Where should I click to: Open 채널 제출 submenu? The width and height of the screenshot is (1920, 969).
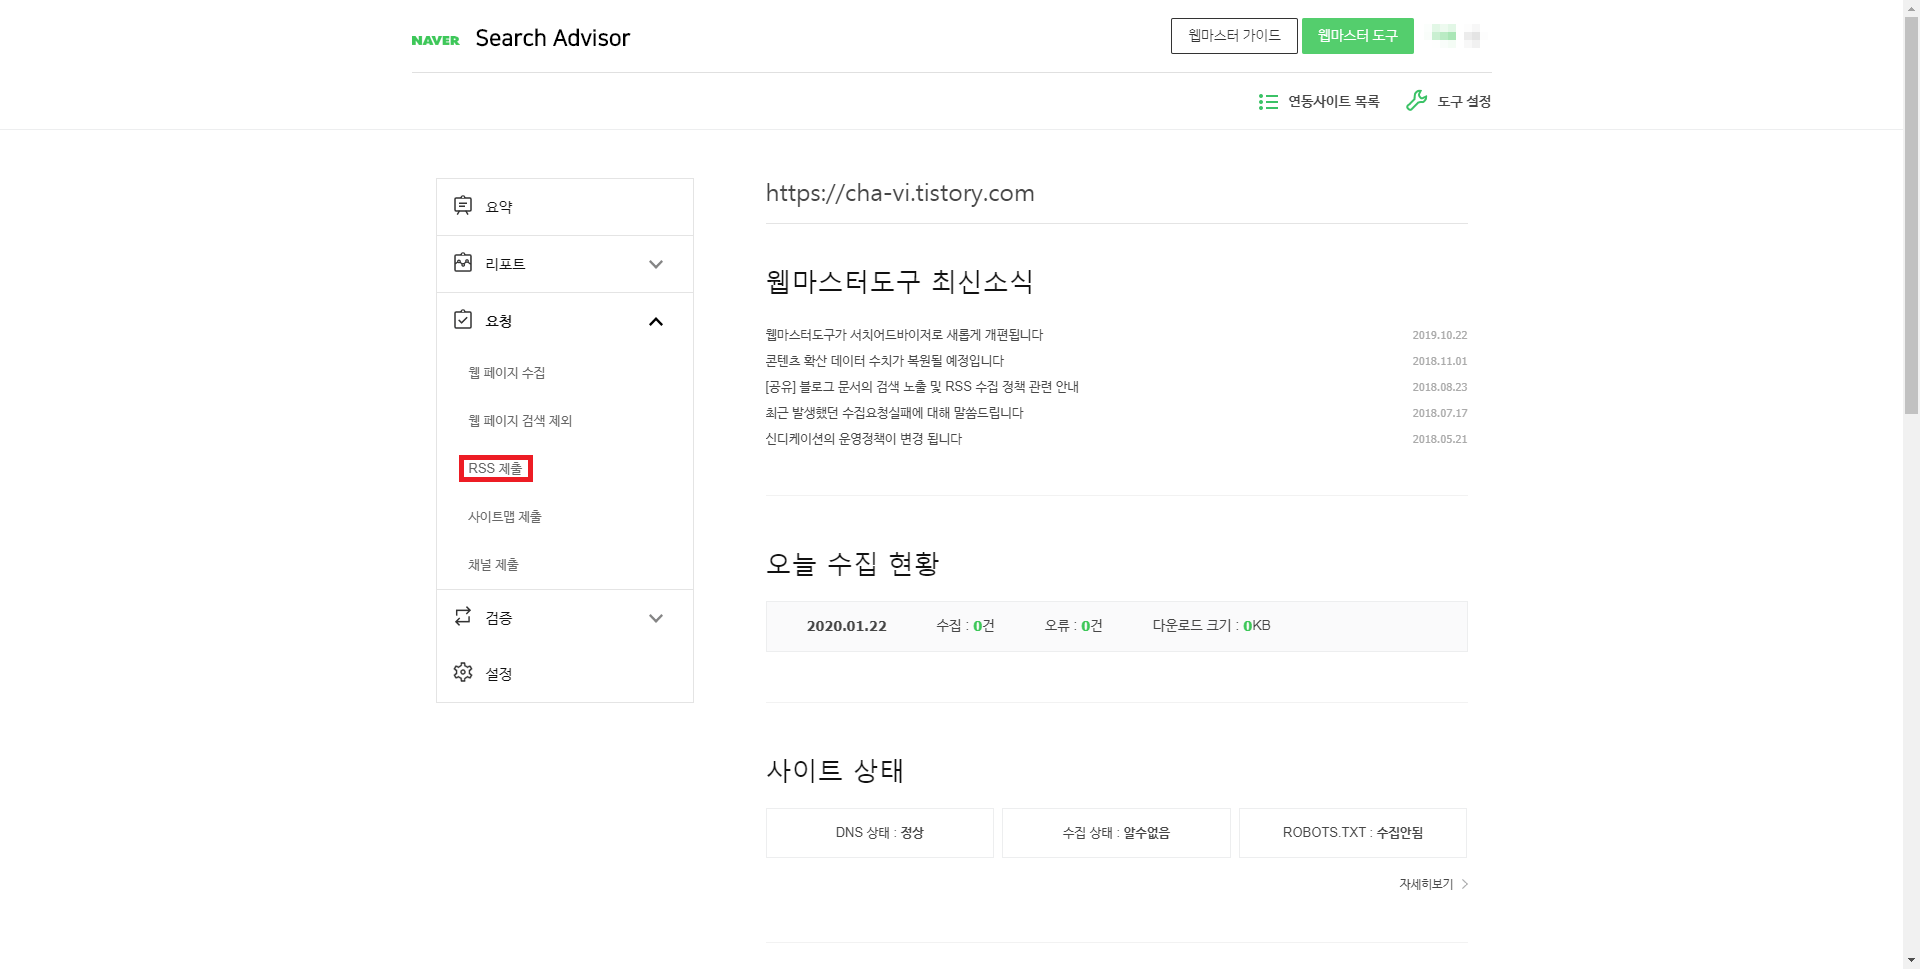coord(493,565)
